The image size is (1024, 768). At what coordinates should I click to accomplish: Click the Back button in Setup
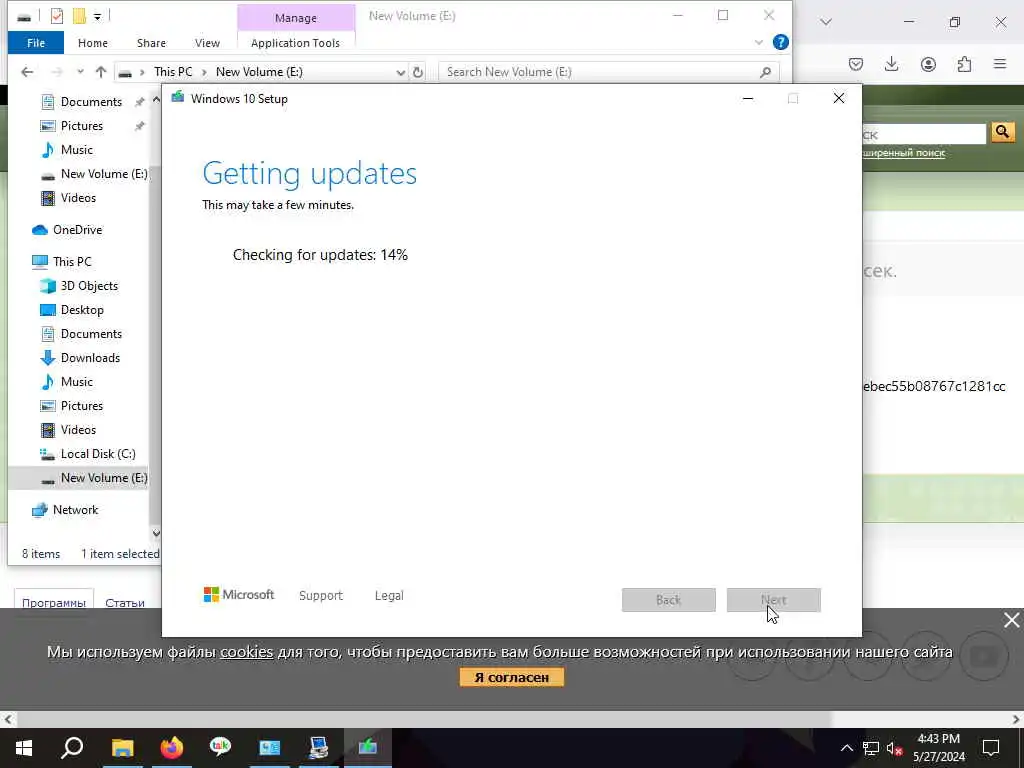pyautogui.click(x=669, y=600)
